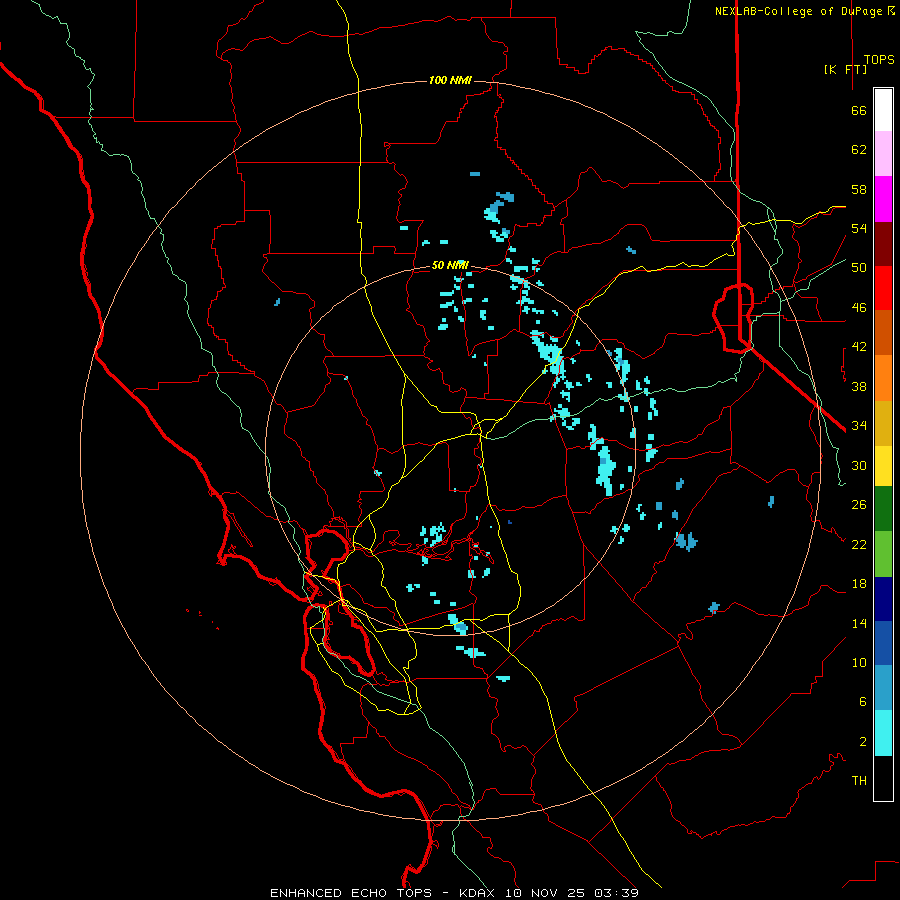Click the TOPS legend heading

click(x=879, y=59)
